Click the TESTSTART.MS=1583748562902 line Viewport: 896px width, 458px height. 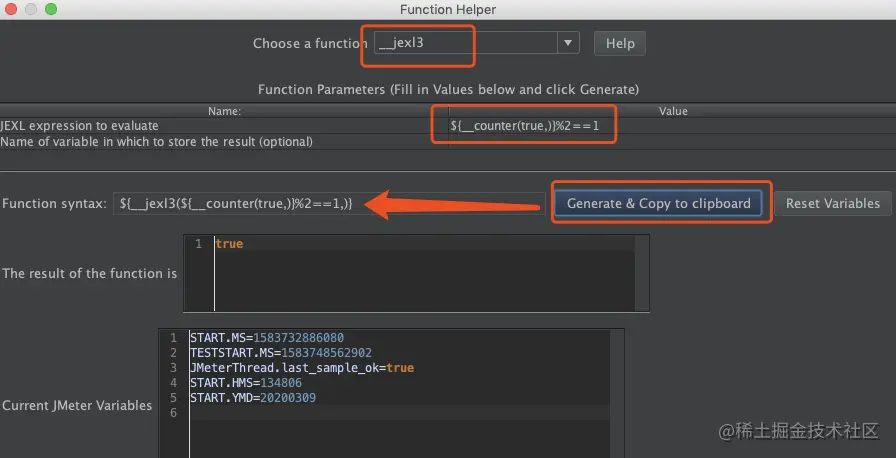pyautogui.click(x=281, y=353)
